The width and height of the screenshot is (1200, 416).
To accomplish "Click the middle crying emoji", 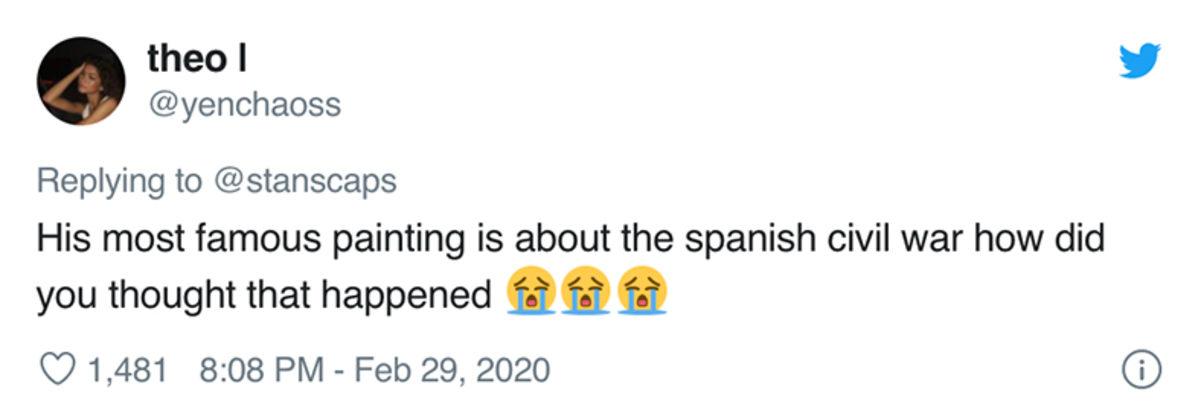I will coord(586,295).
